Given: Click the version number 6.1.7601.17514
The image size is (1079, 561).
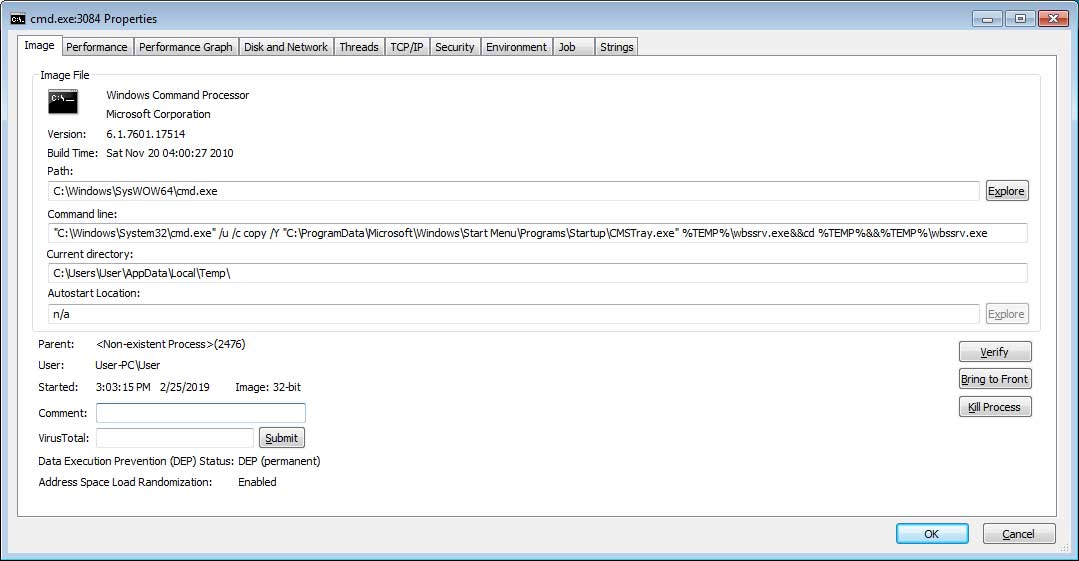Looking at the screenshot, I should [x=145, y=134].
